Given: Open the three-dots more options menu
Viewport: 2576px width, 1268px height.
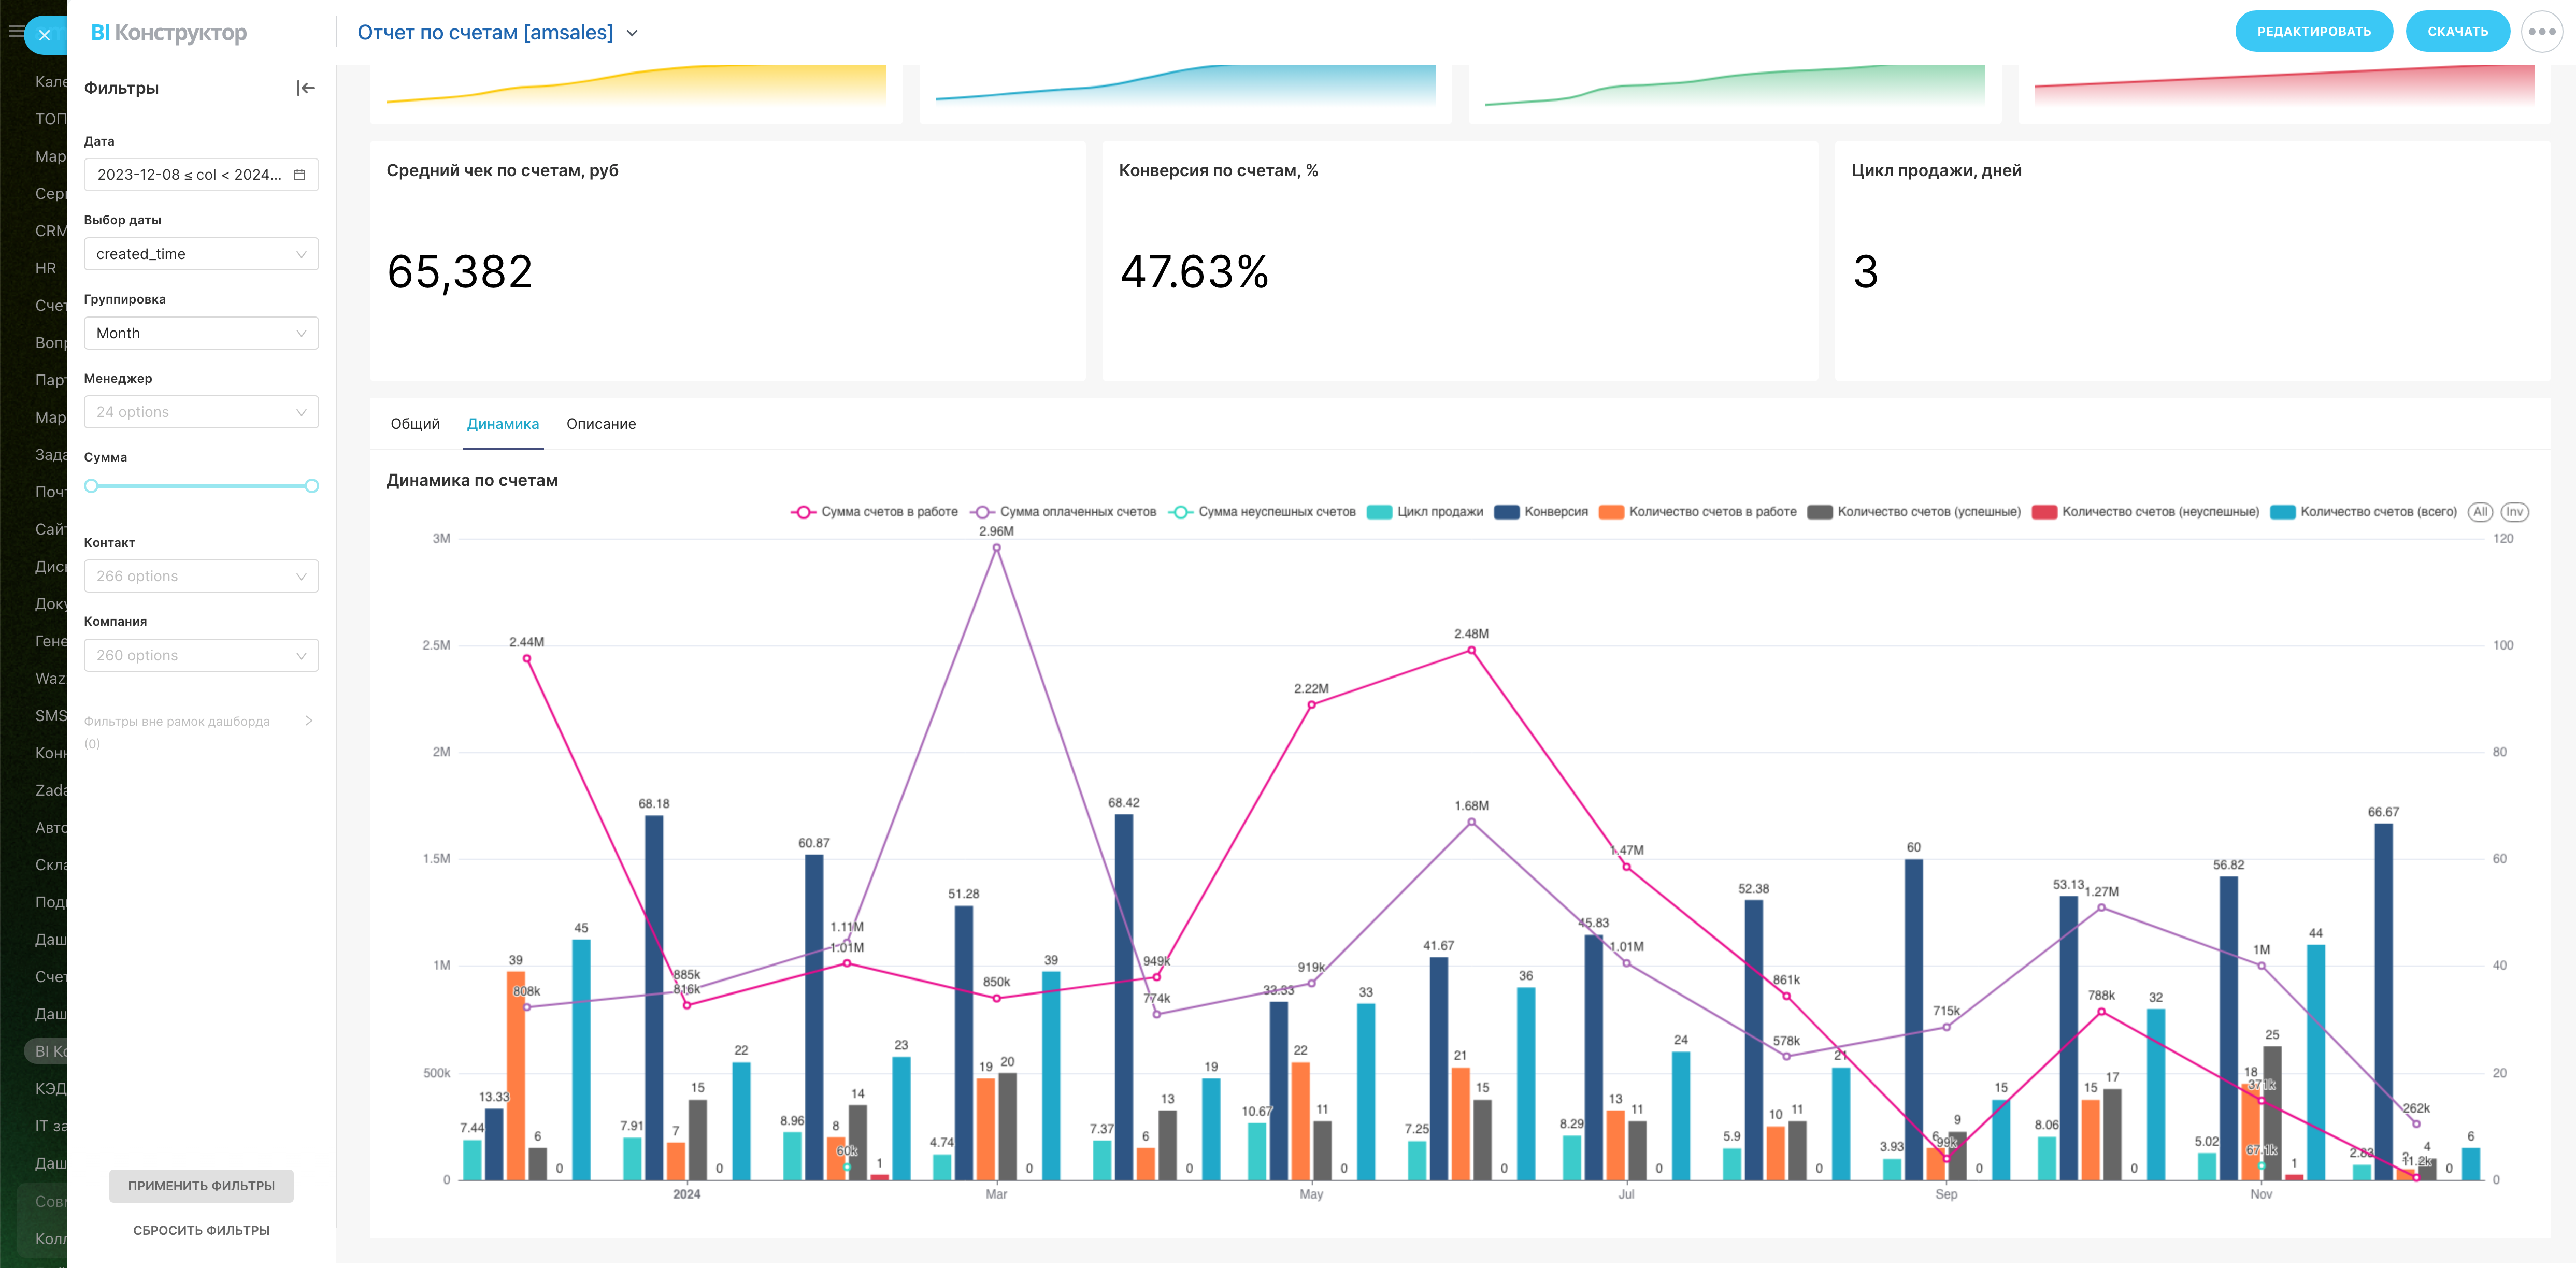Looking at the screenshot, I should 2541,32.
